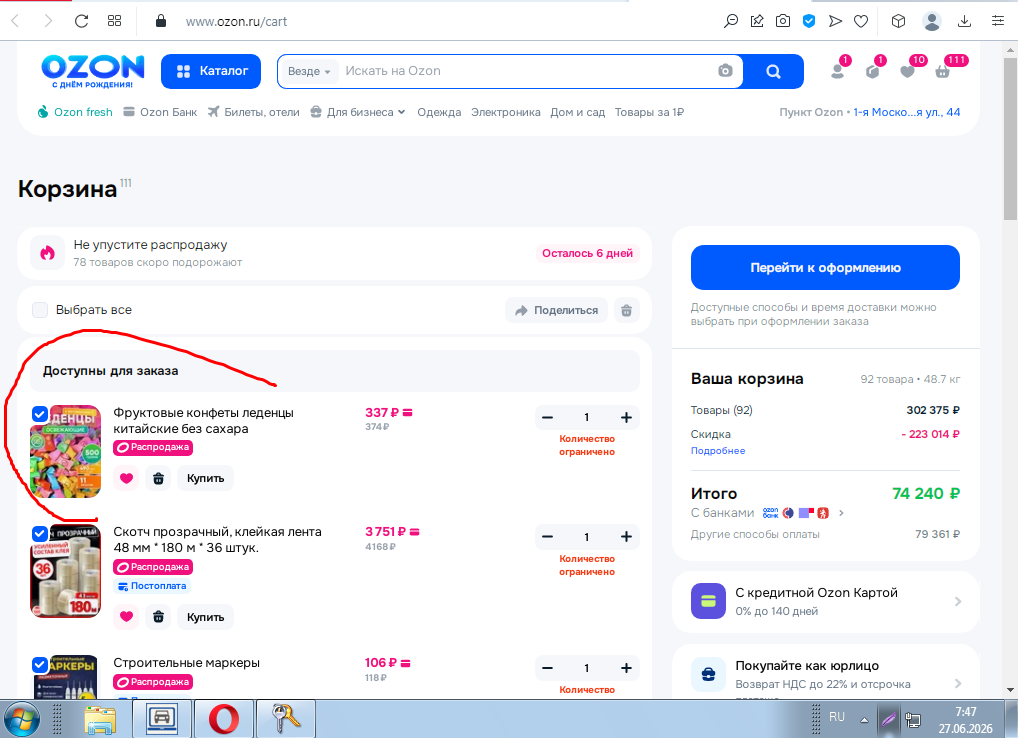Screen dimensions: 1018x738
Task: Click the OZON logo
Action: point(92,71)
